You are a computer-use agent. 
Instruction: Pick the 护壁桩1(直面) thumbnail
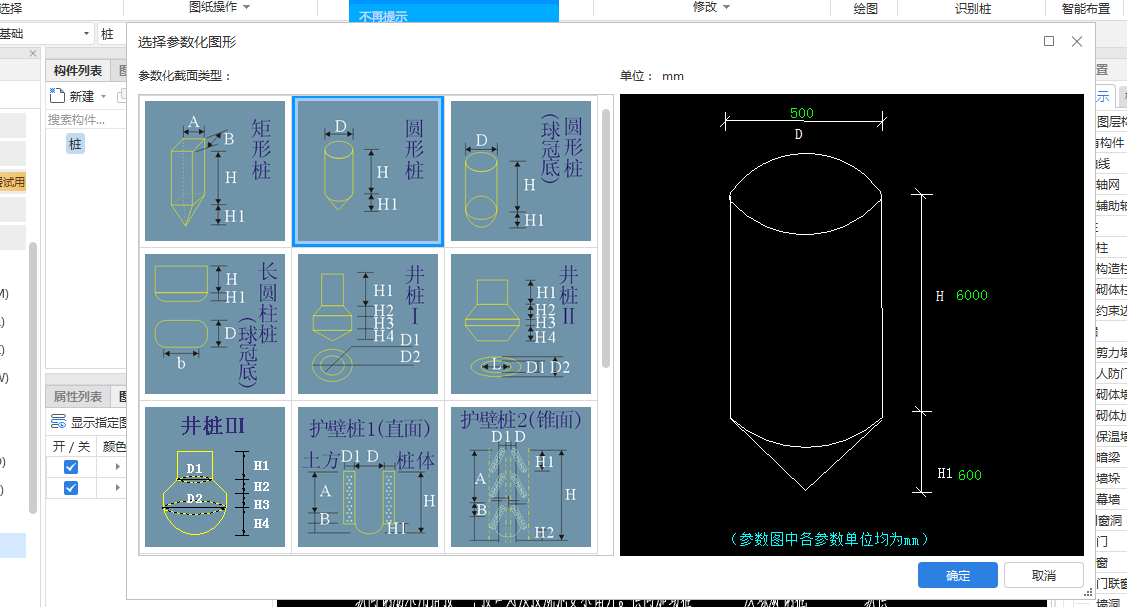(368, 477)
